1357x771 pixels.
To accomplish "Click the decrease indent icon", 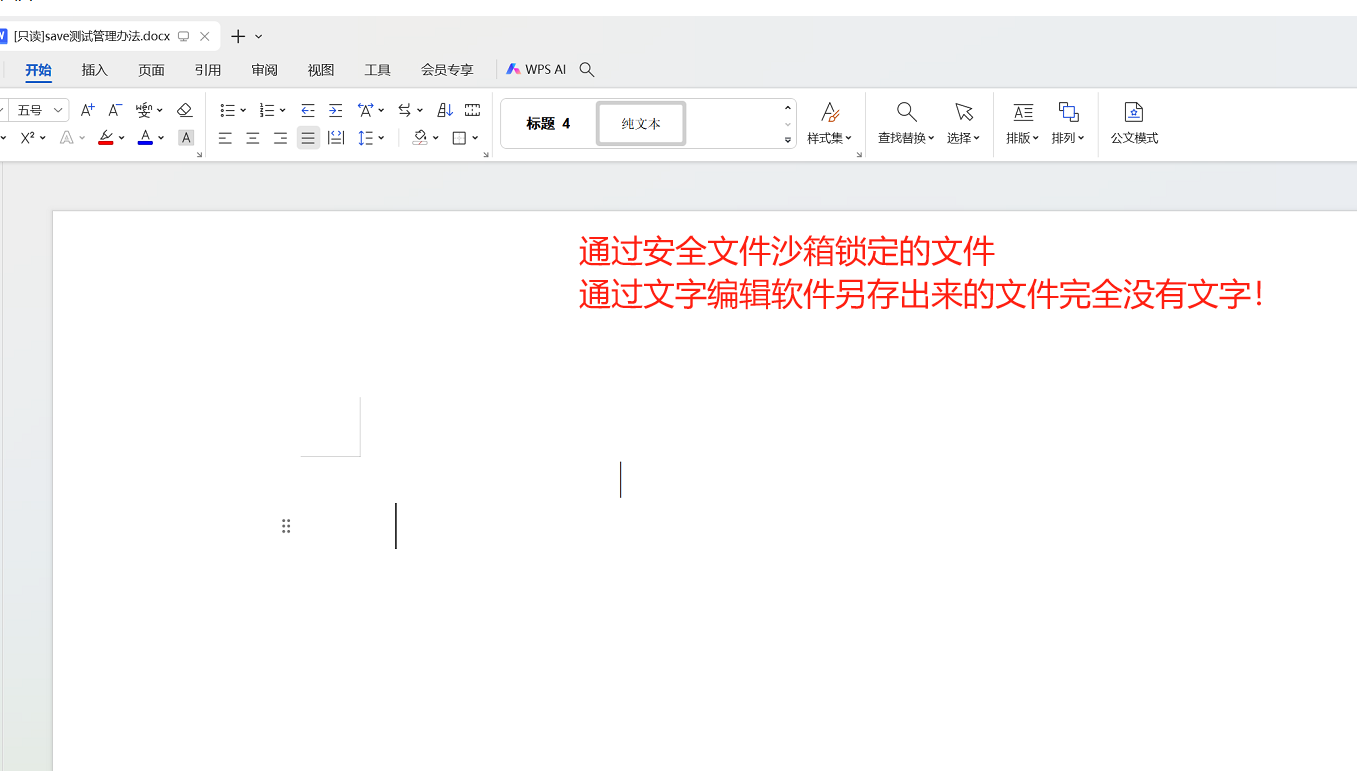I will [308, 110].
